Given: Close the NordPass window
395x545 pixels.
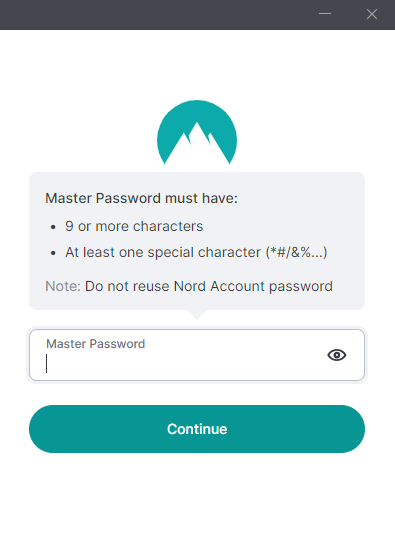Looking at the screenshot, I should tap(372, 14).
